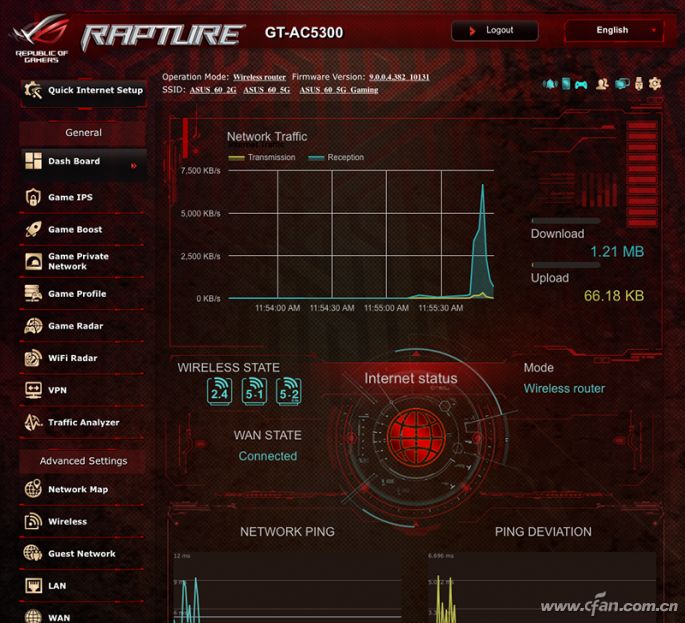Screen dimensions: 685x623
Task: Open the ASUS_60_5G SSID link
Action: [266, 90]
